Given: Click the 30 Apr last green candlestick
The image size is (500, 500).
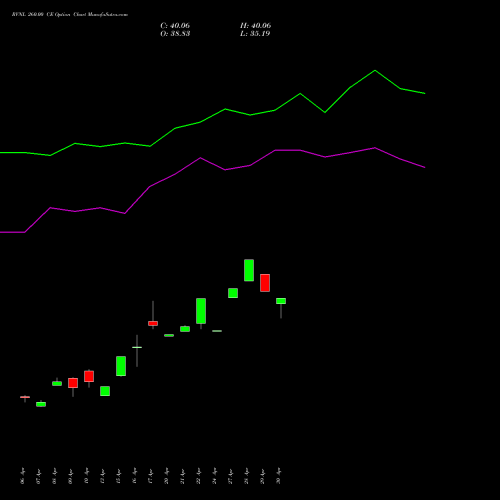Looking at the screenshot, I should 281,301.
